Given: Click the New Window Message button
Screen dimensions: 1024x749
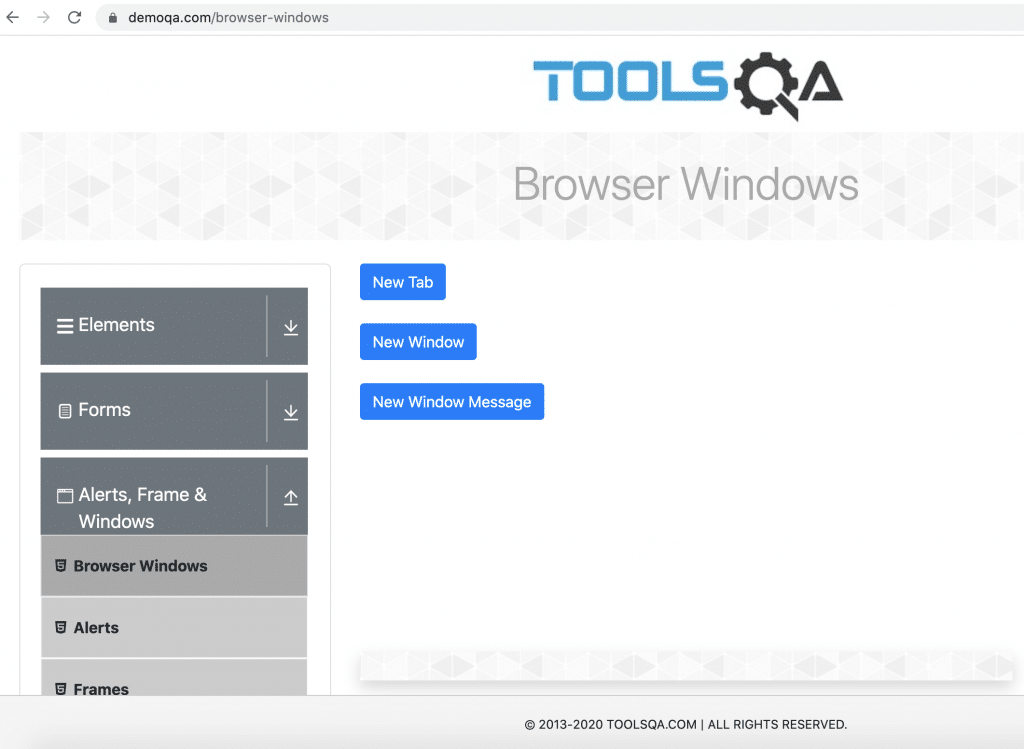Looking at the screenshot, I should pyautogui.click(x=452, y=401).
